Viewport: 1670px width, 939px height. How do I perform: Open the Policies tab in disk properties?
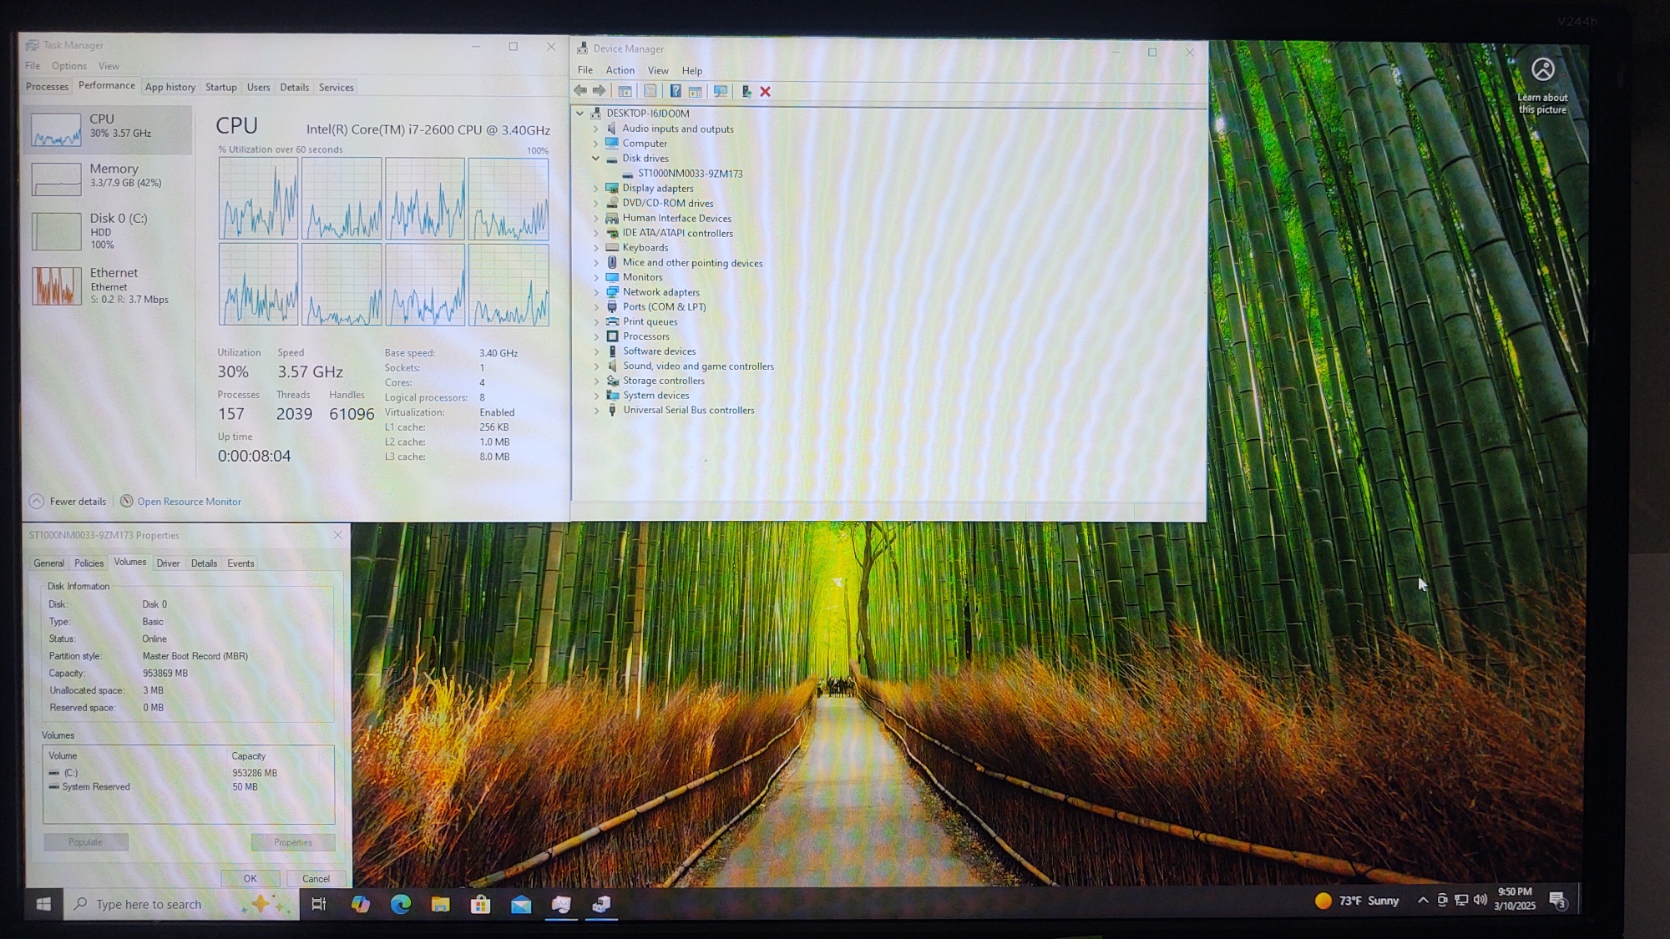pos(88,563)
